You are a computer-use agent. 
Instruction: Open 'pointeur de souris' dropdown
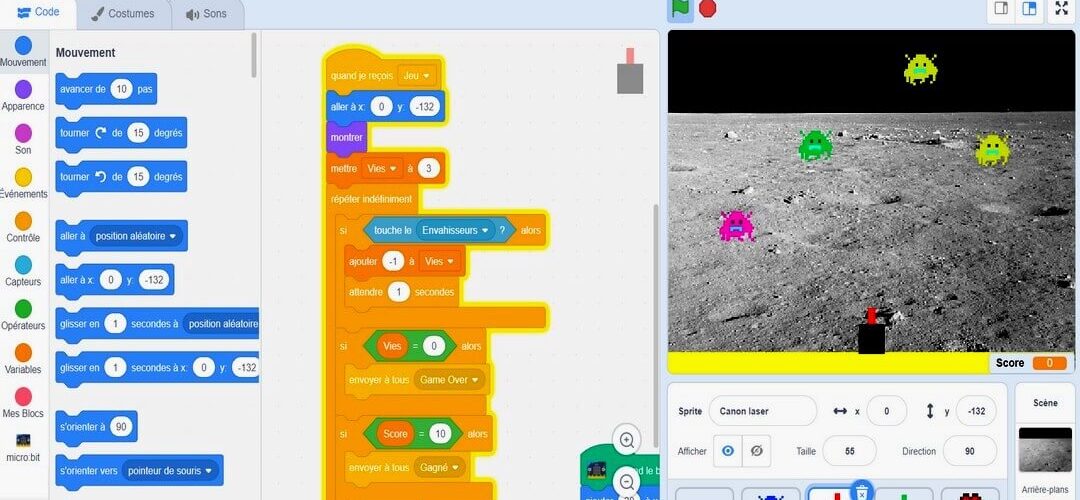[x=170, y=471]
